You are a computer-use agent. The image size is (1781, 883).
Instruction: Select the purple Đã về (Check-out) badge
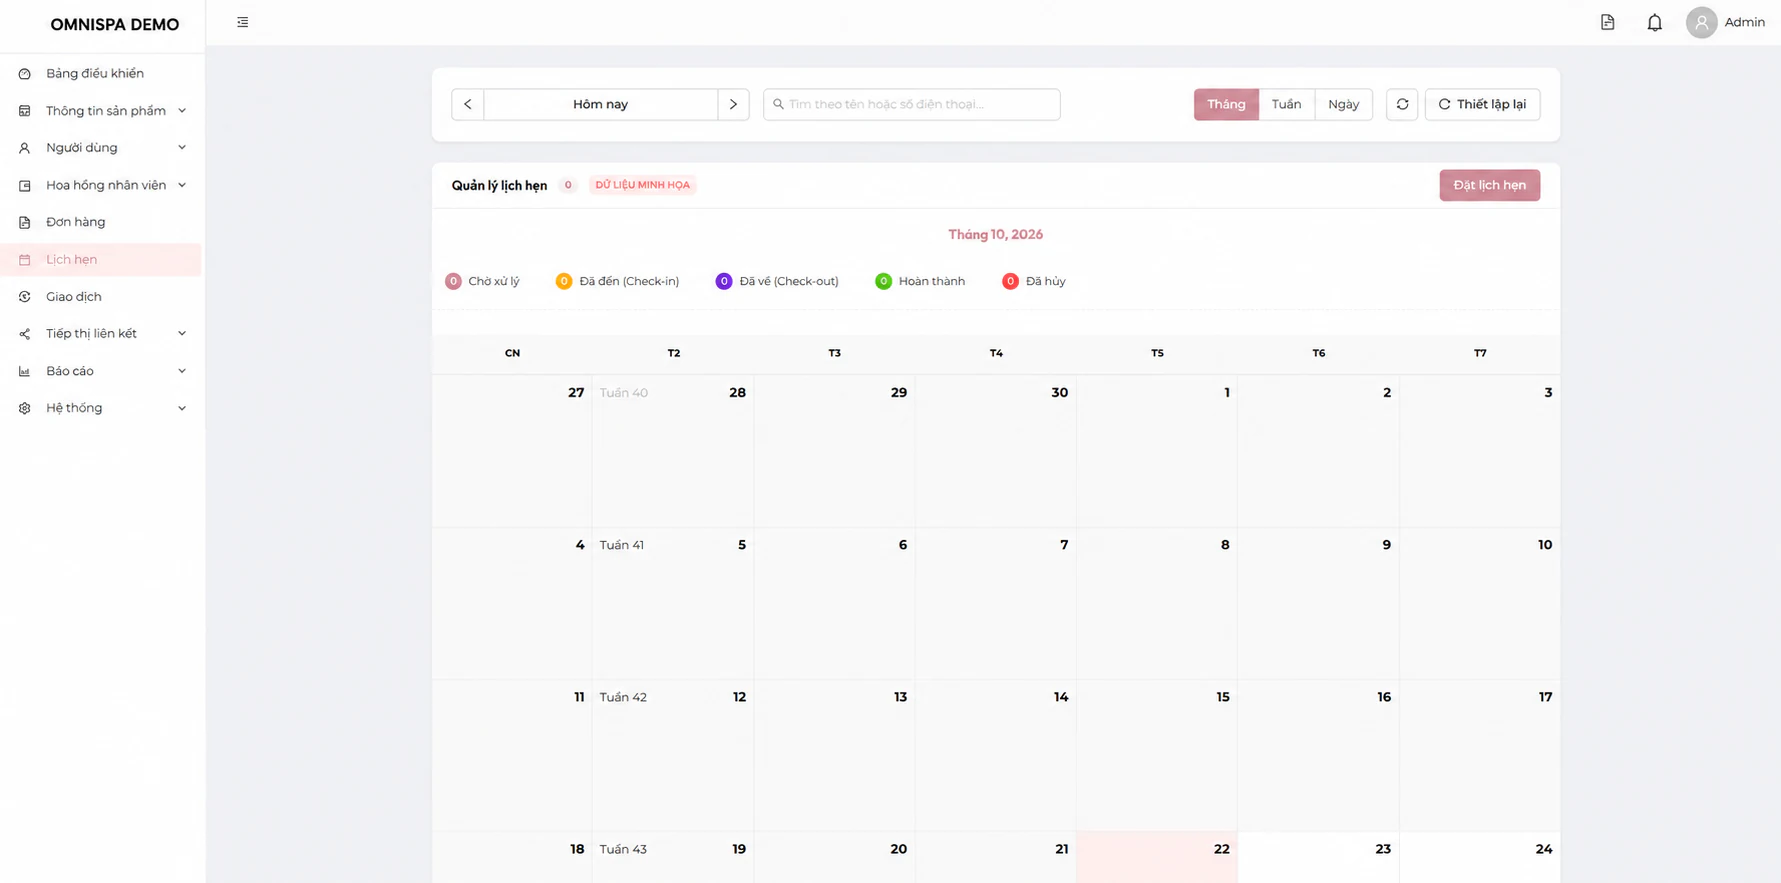tap(724, 281)
